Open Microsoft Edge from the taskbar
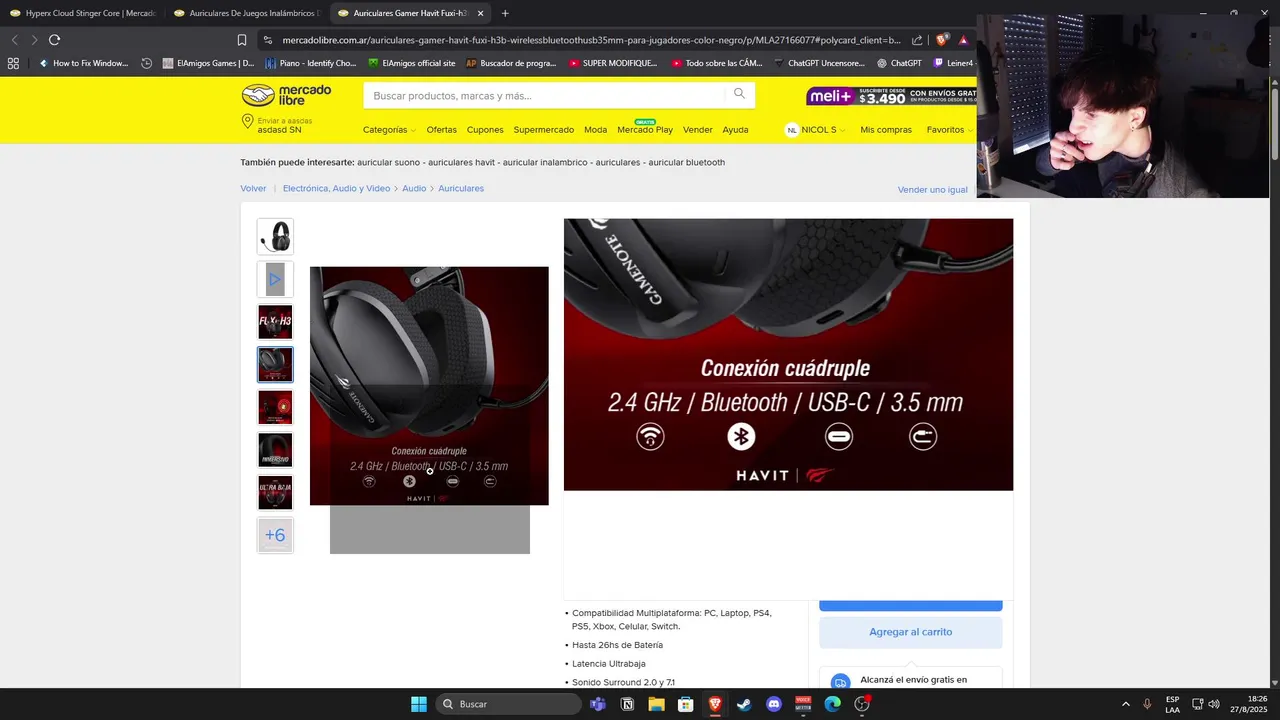 pos(832,704)
